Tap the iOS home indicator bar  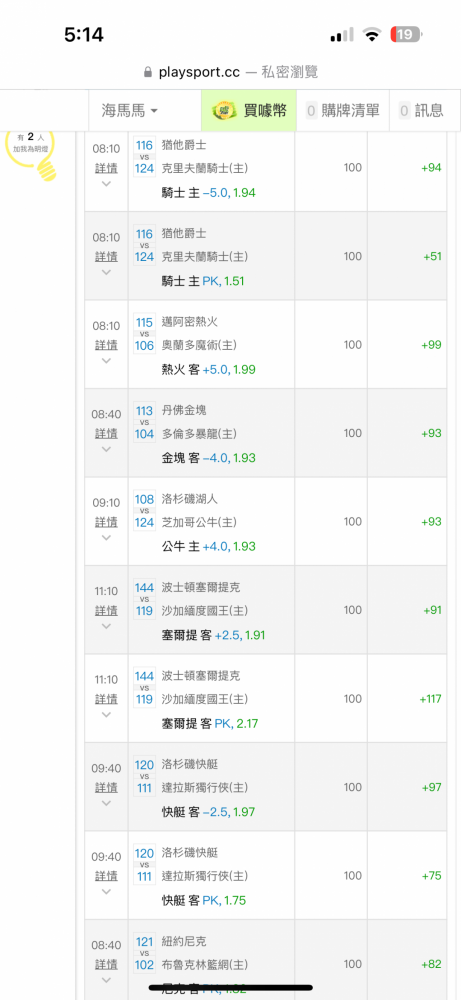tap(230, 988)
